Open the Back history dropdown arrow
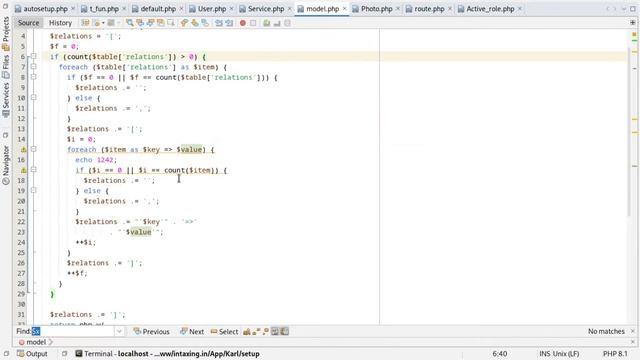The height and width of the screenshot is (360, 640). [x=103, y=23]
